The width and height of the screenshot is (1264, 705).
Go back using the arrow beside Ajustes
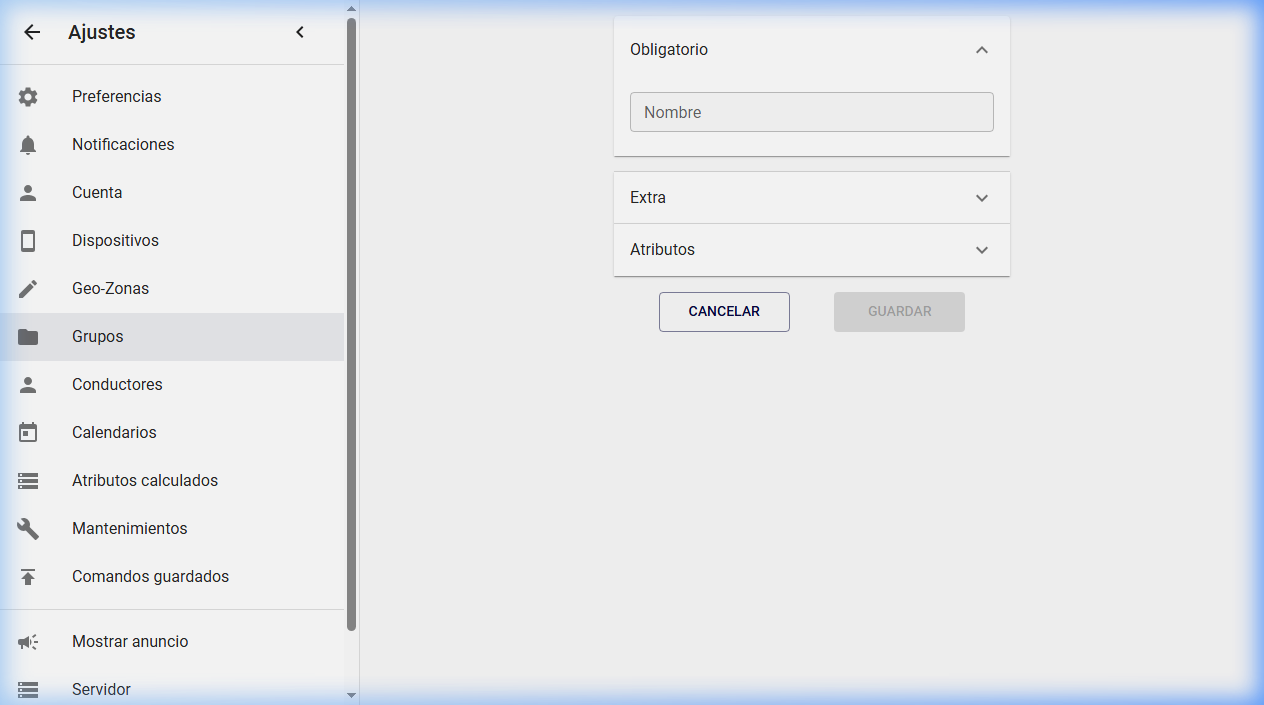tap(32, 32)
